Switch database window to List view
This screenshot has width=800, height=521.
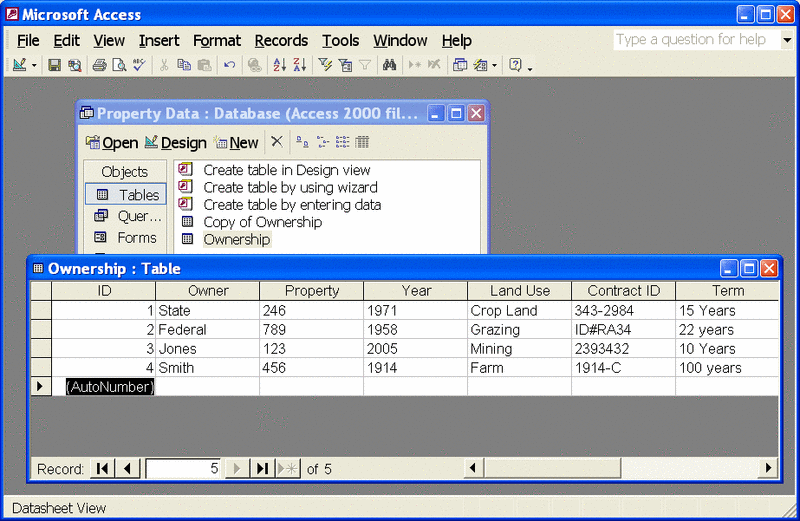342,142
